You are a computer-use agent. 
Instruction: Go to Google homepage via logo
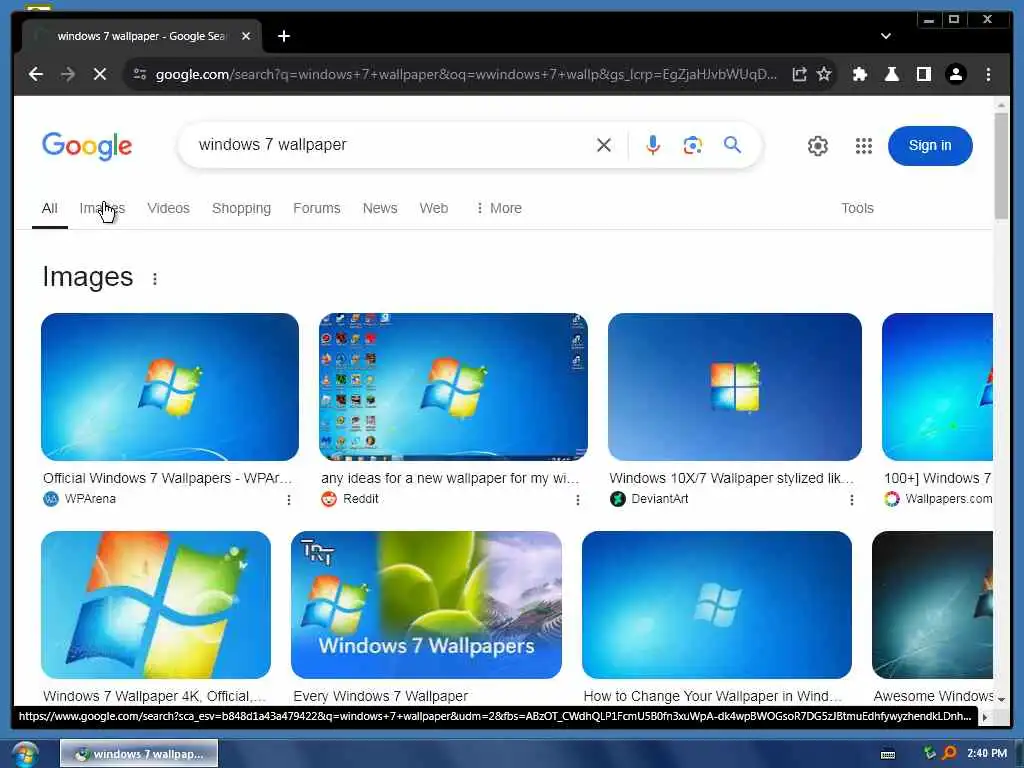87,146
